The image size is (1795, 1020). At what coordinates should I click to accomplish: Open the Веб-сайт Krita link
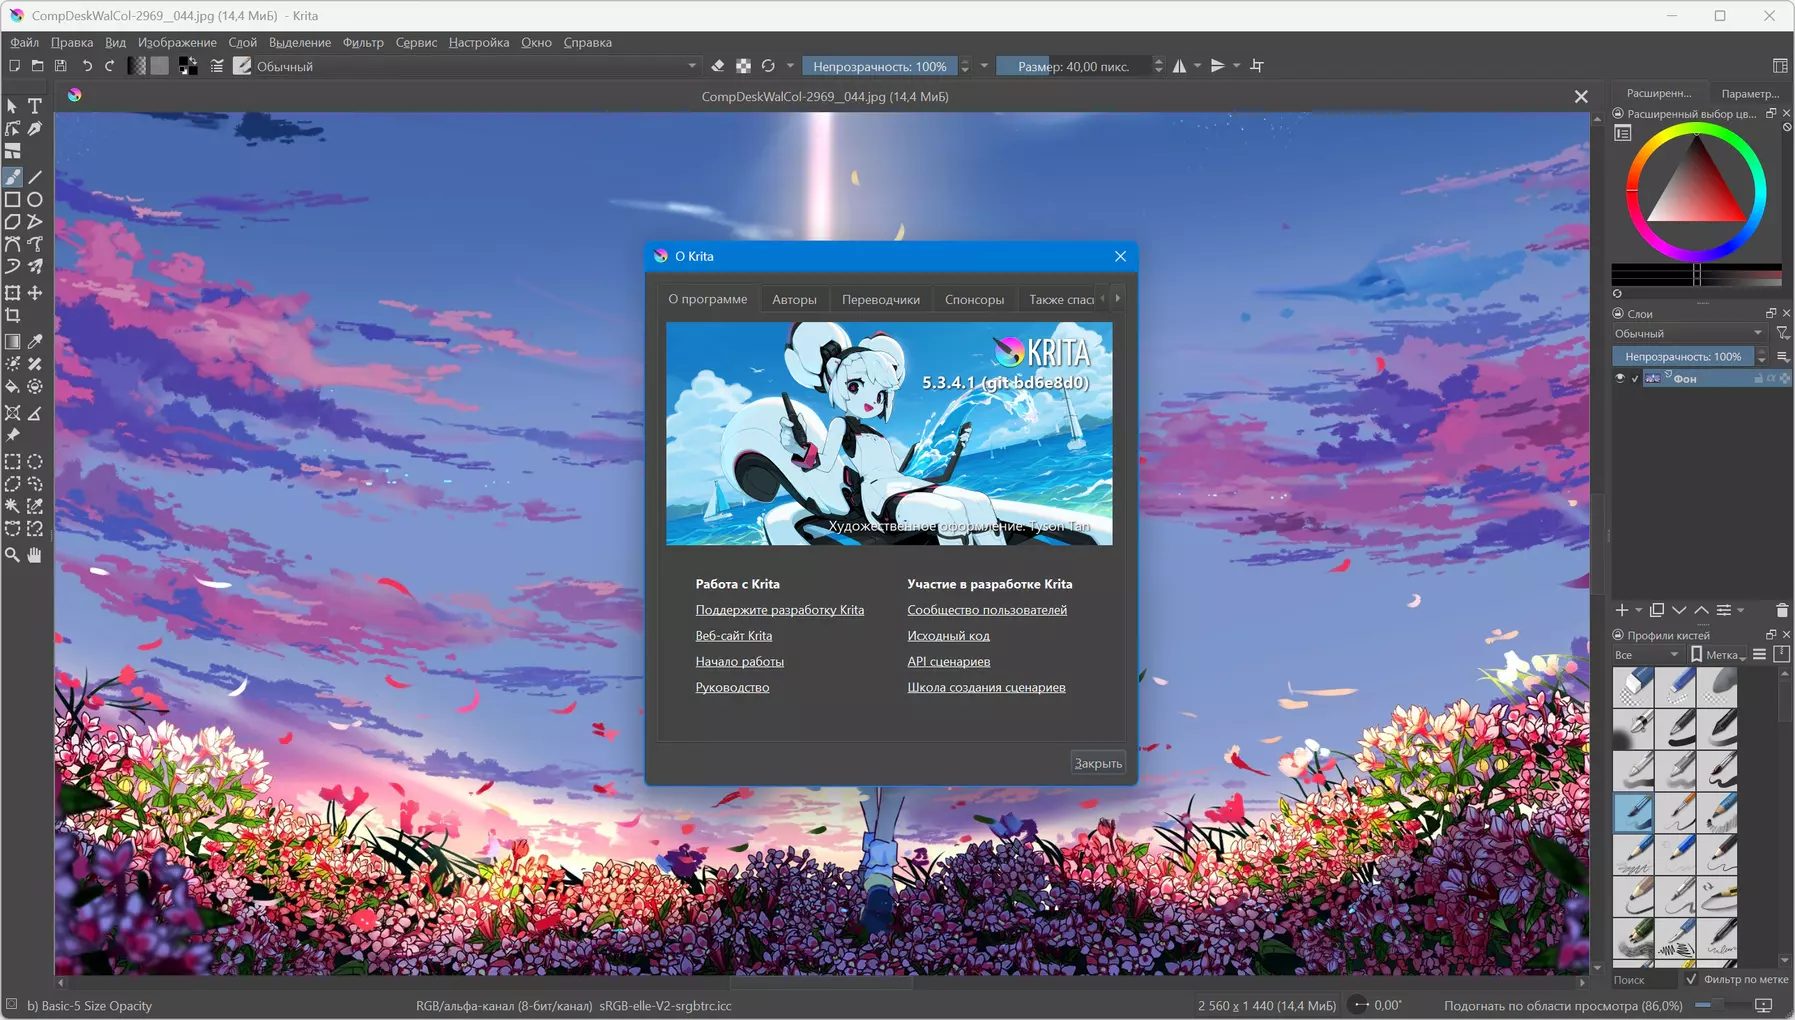click(x=734, y=636)
